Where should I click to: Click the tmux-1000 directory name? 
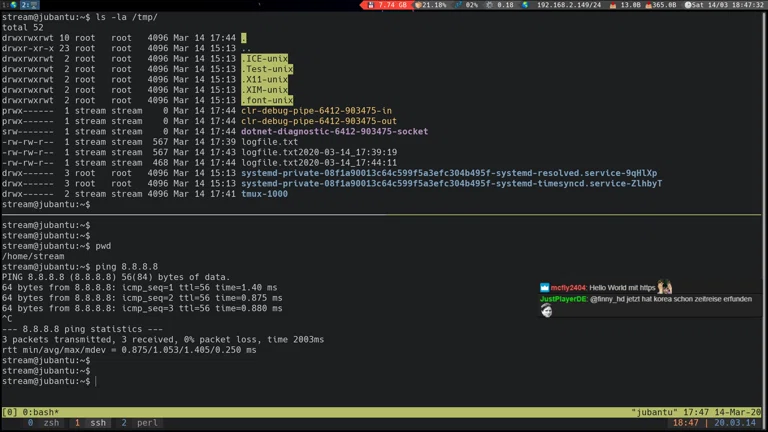click(264, 193)
